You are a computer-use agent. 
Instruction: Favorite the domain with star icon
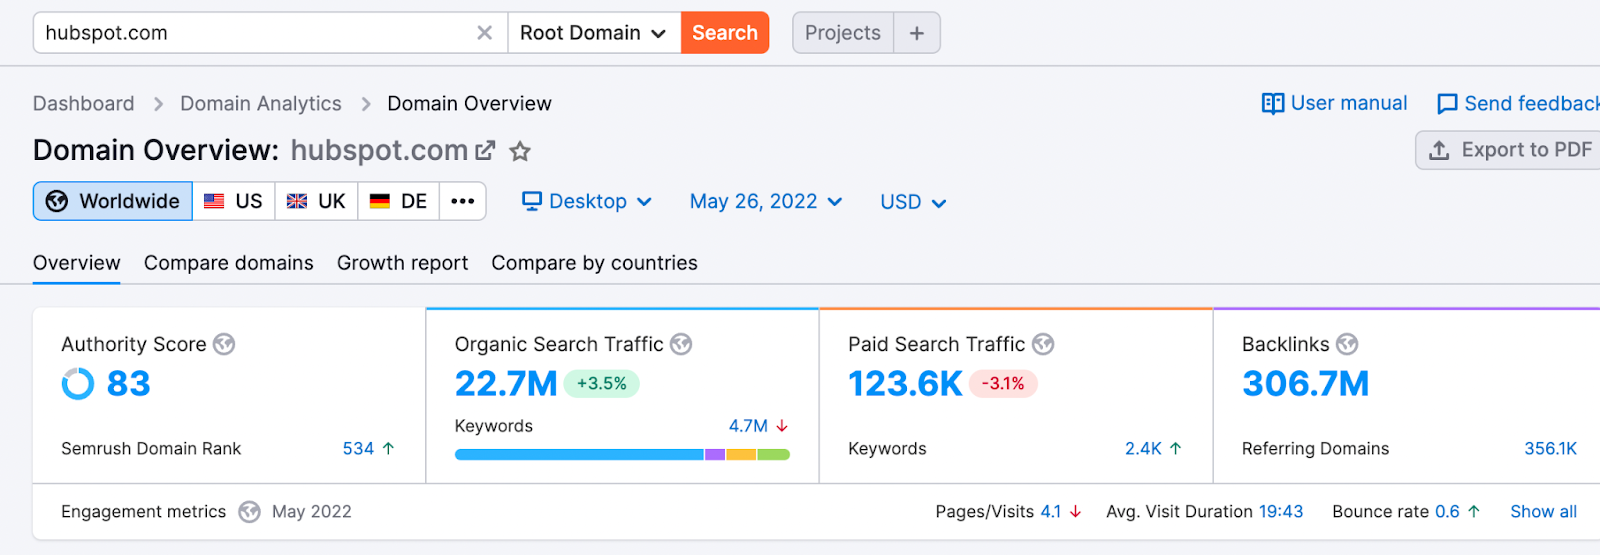(520, 151)
